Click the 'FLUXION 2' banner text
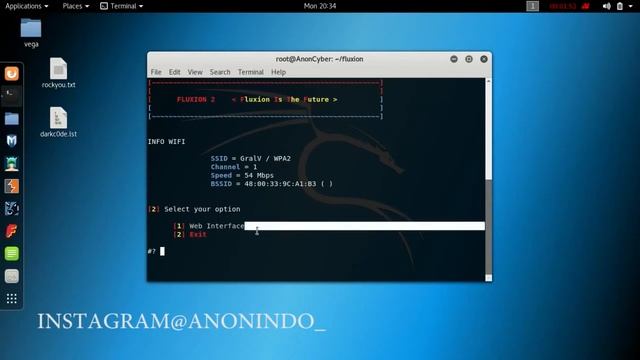Viewport: 640px width, 360px height. 196,99
